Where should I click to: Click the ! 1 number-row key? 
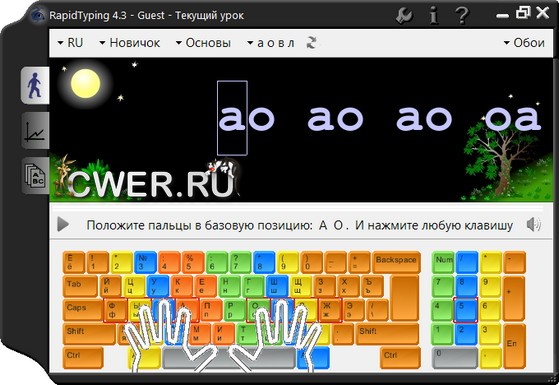pos(98,262)
